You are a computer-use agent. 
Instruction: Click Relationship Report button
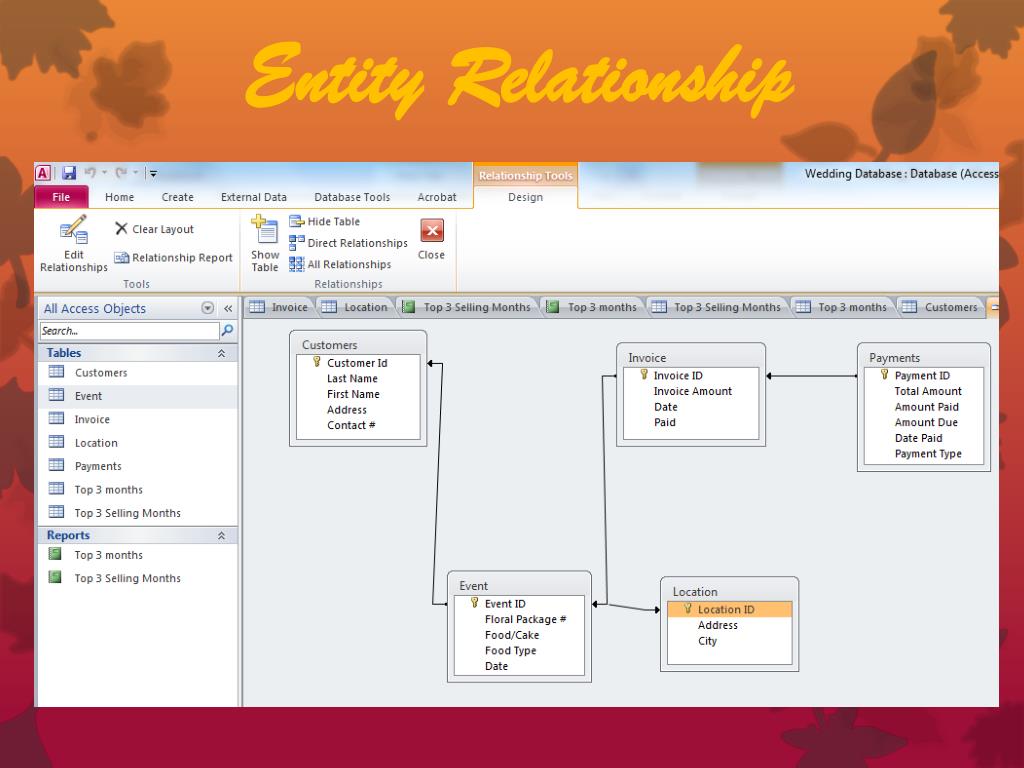pyautogui.click(x=174, y=258)
